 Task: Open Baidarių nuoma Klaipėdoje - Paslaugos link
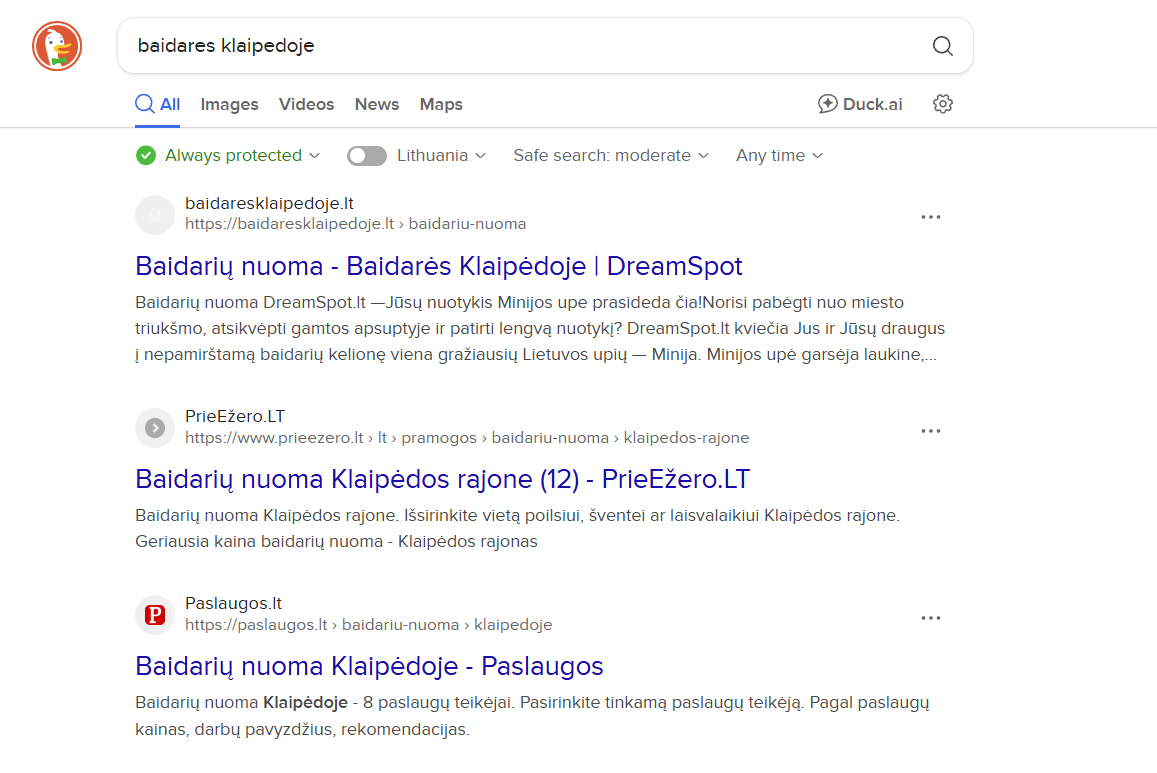point(369,666)
